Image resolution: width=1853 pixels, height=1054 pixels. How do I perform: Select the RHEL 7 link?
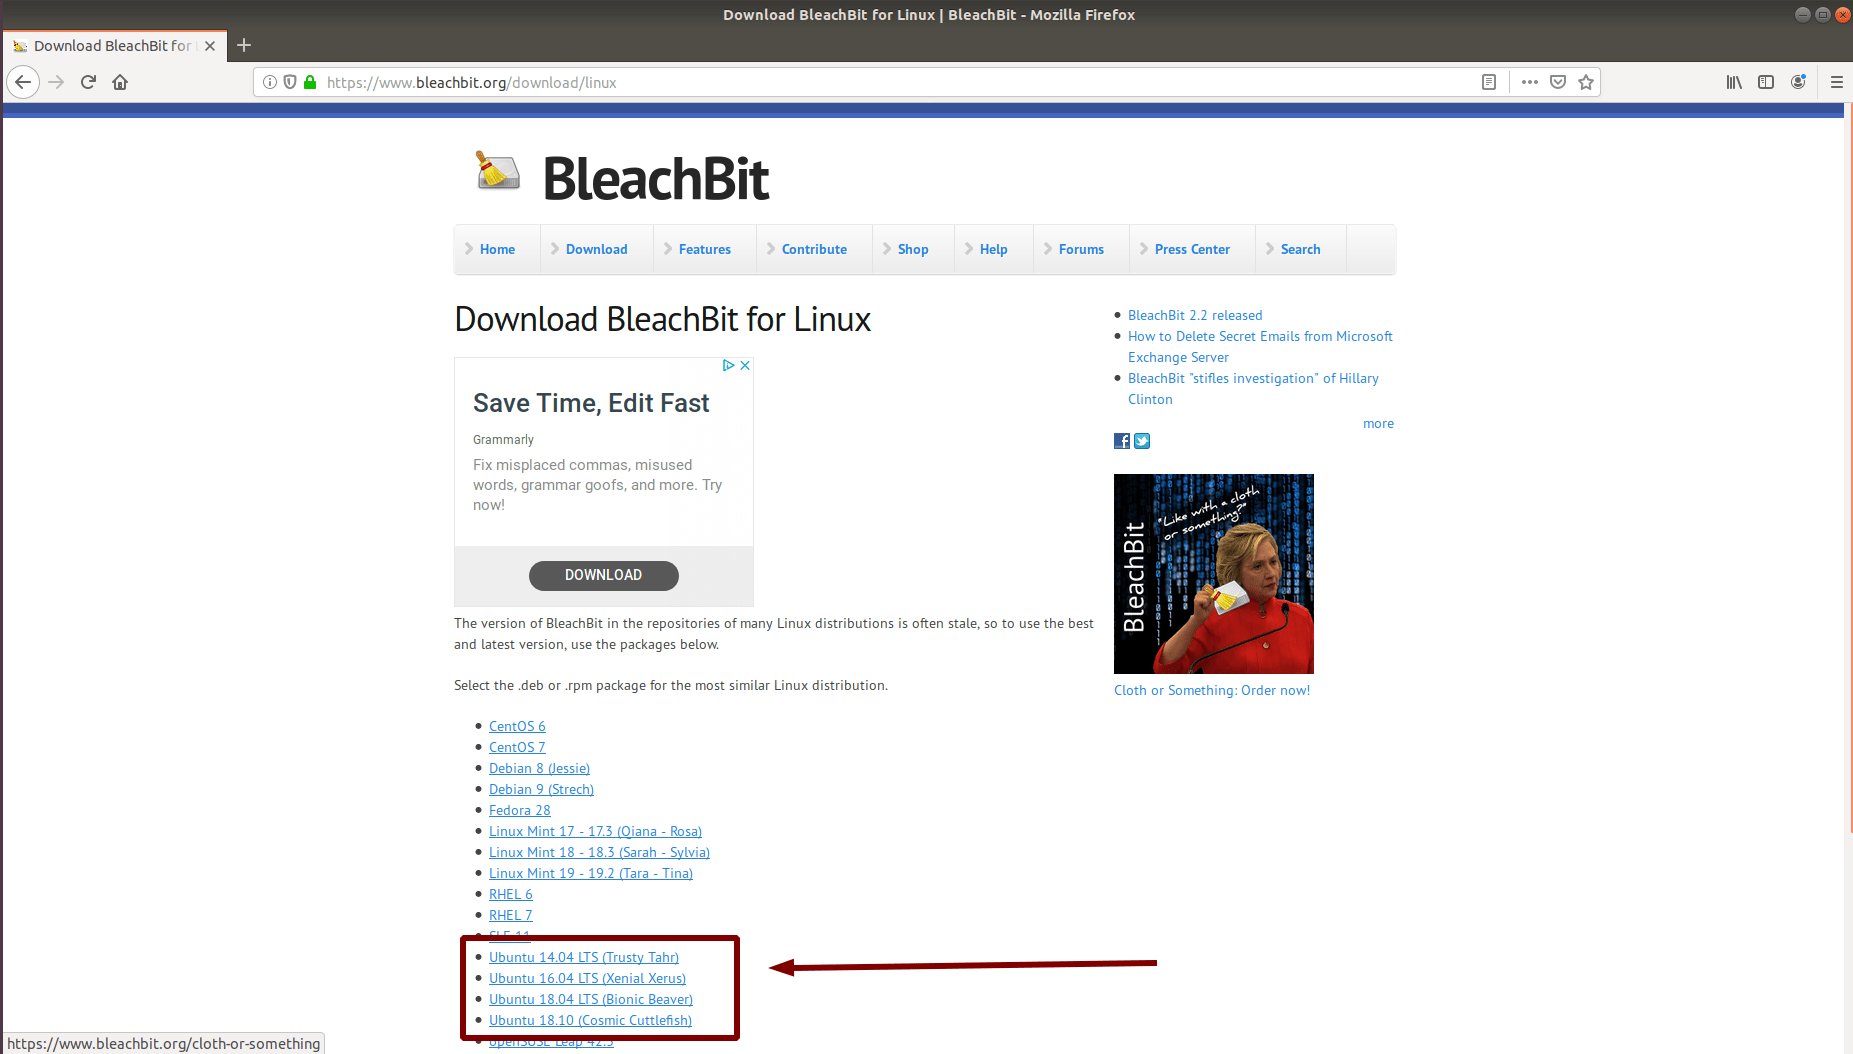[511, 915]
